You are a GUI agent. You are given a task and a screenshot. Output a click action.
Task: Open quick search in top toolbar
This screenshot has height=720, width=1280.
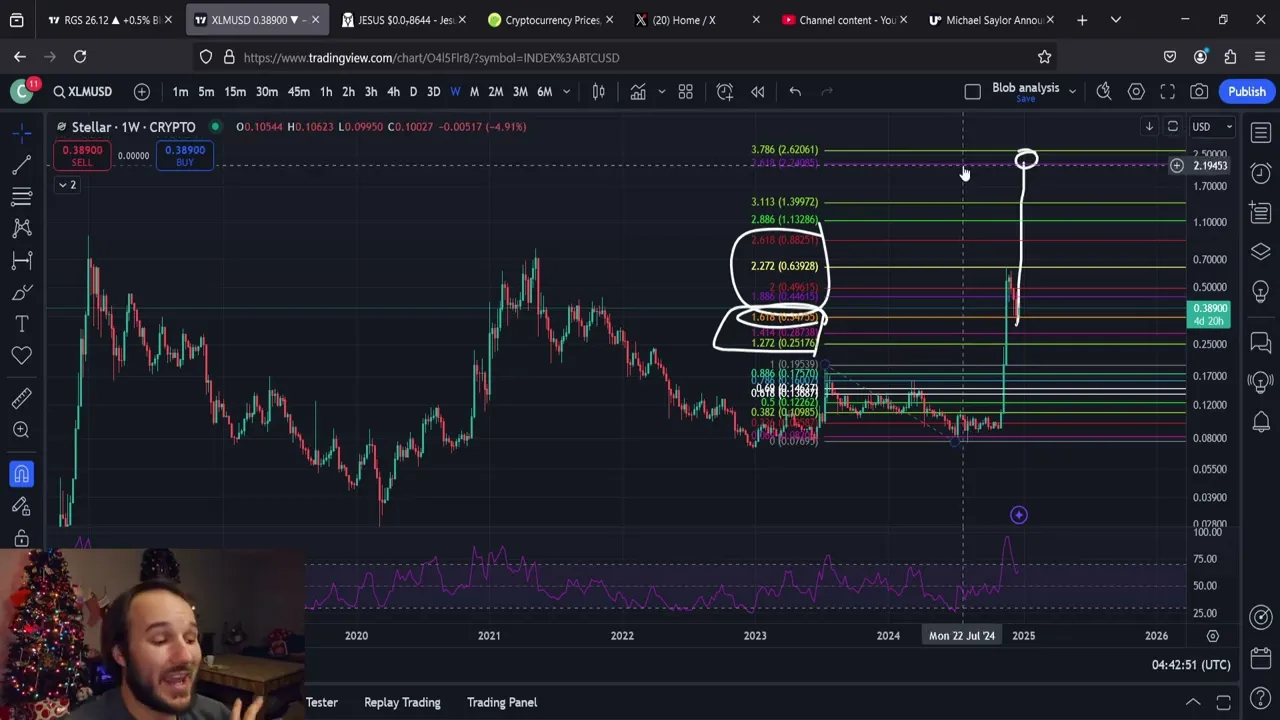1104,92
